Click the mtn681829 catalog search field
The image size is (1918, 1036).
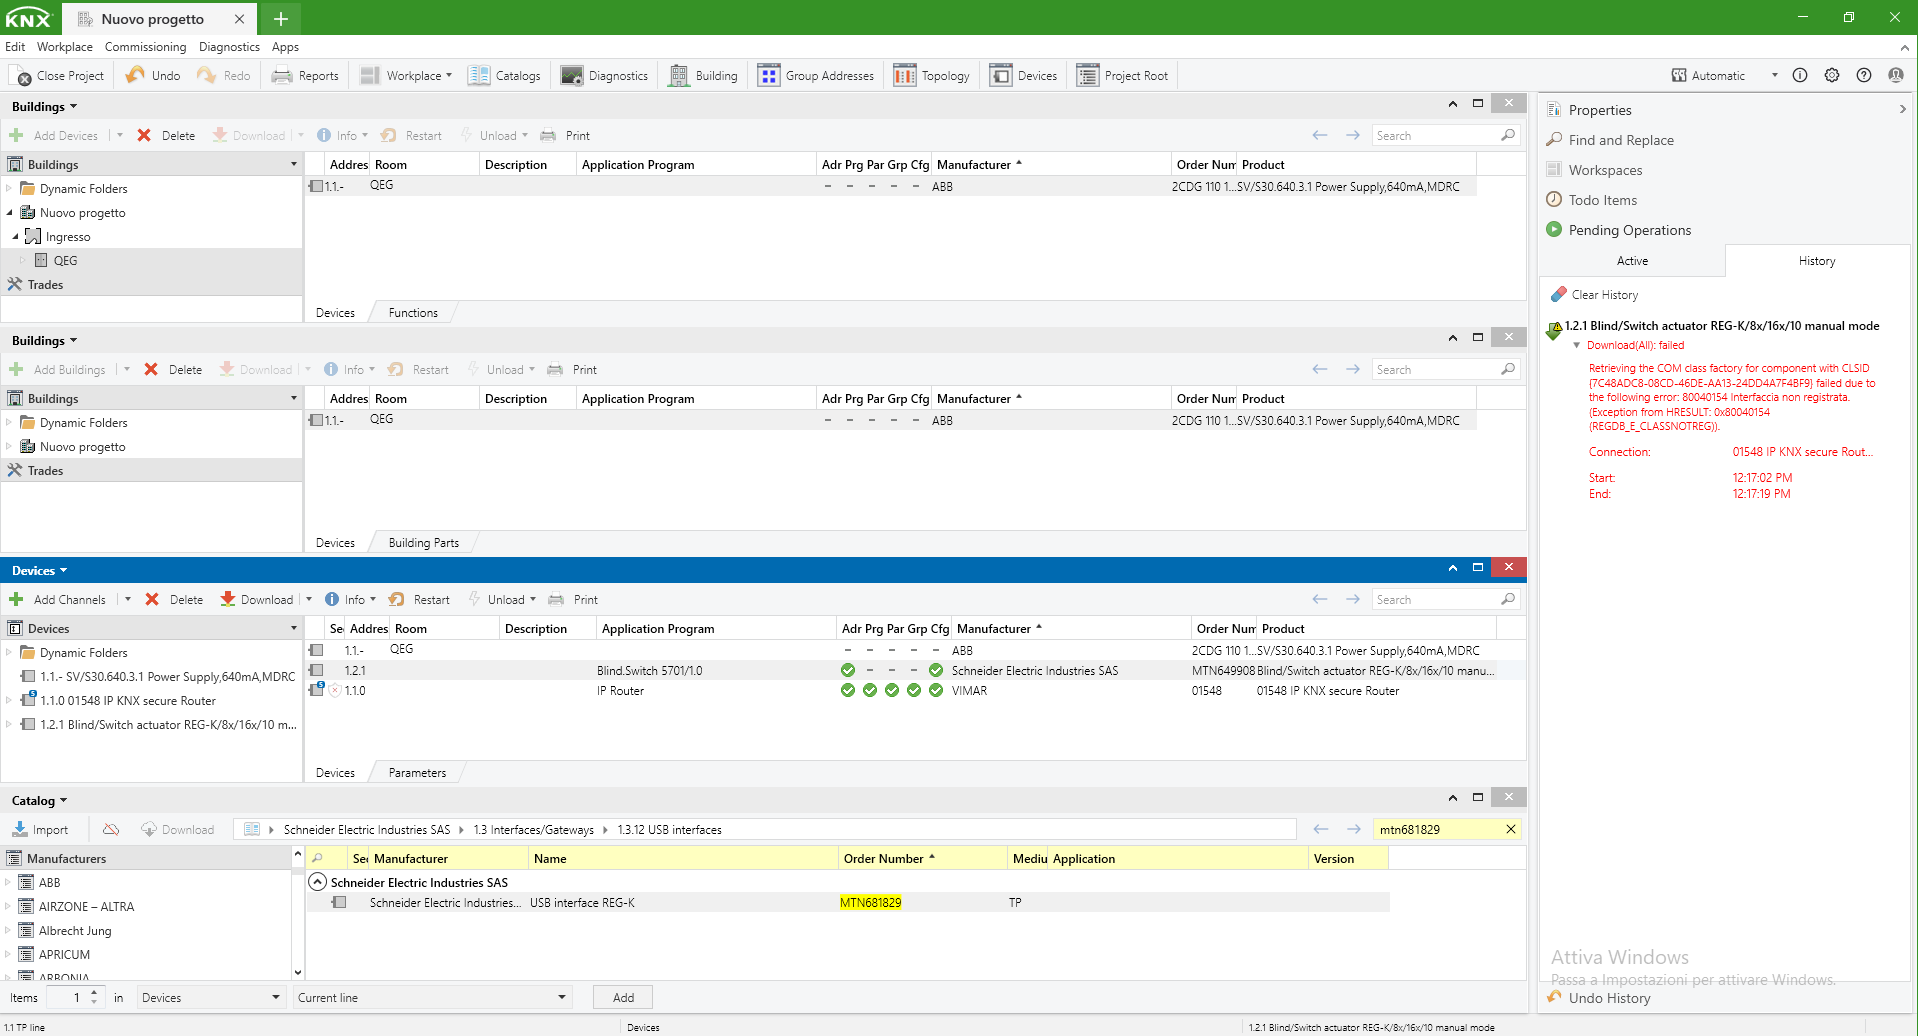tap(1437, 829)
